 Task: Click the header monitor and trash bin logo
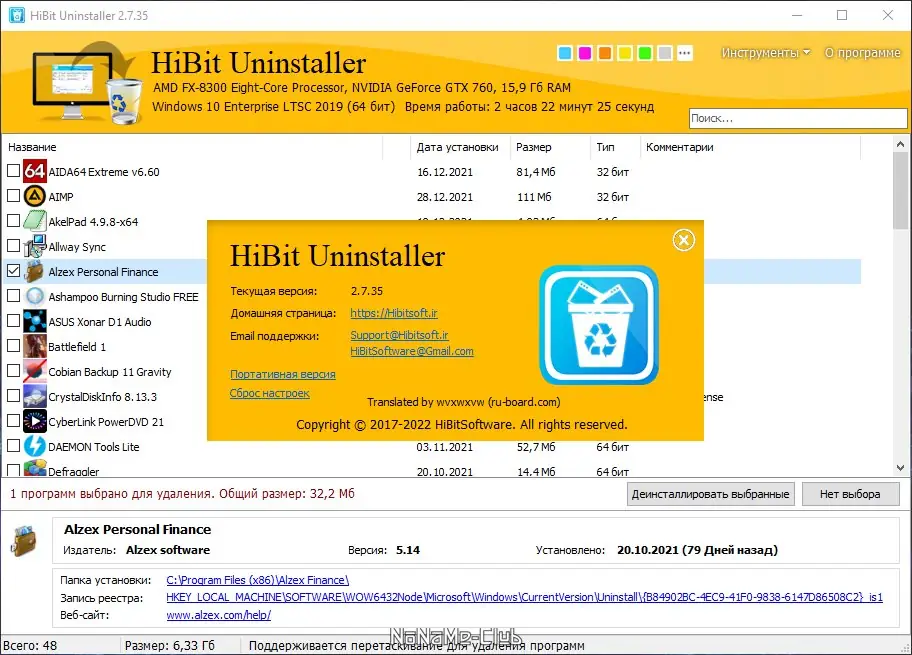click(x=87, y=83)
